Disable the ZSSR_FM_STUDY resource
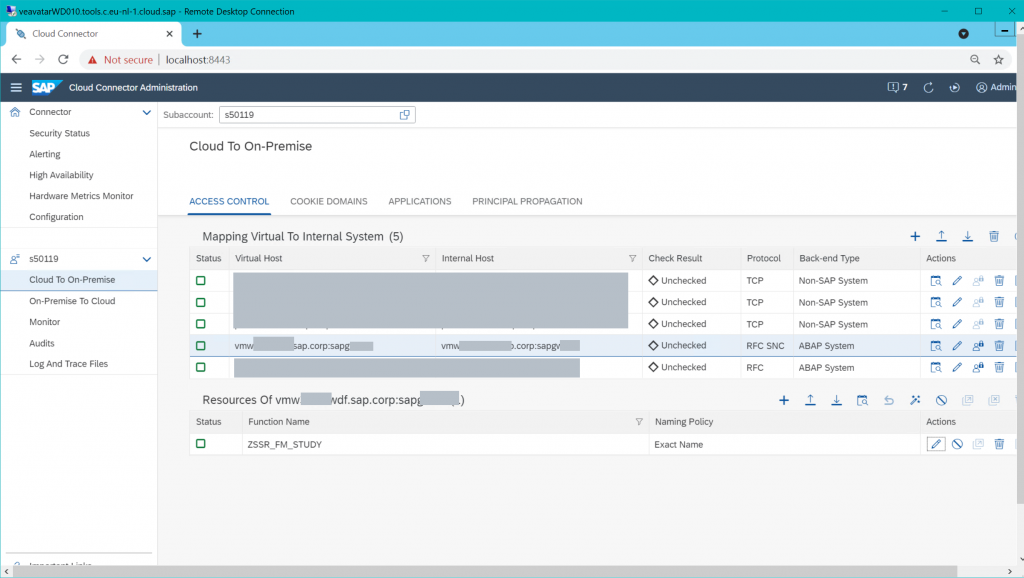Viewport: 1024px width, 578px height. pyautogui.click(x=957, y=444)
